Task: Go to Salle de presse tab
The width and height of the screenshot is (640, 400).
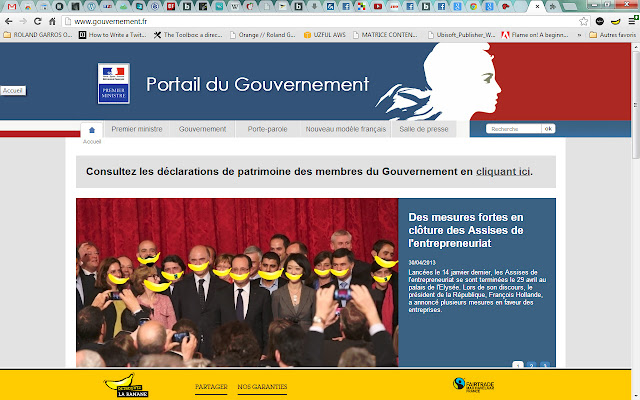Action: coord(422,129)
